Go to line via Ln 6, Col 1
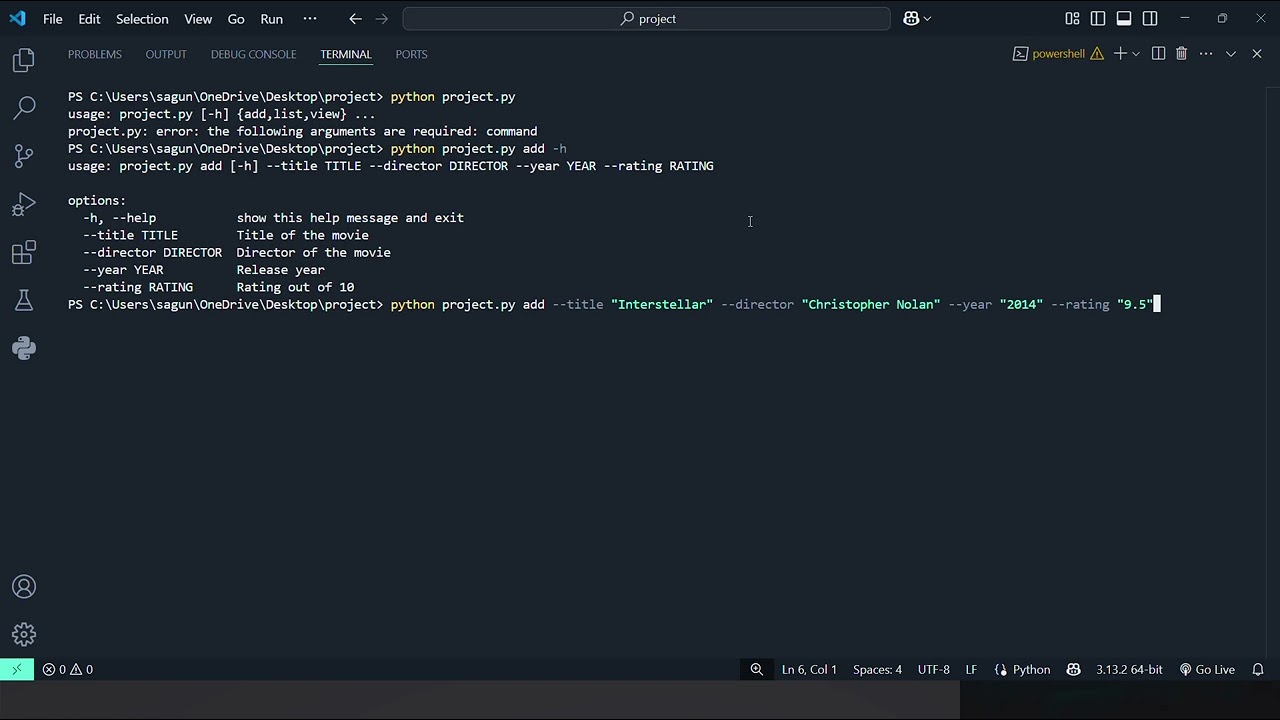The image size is (1280, 720). pos(809,669)
